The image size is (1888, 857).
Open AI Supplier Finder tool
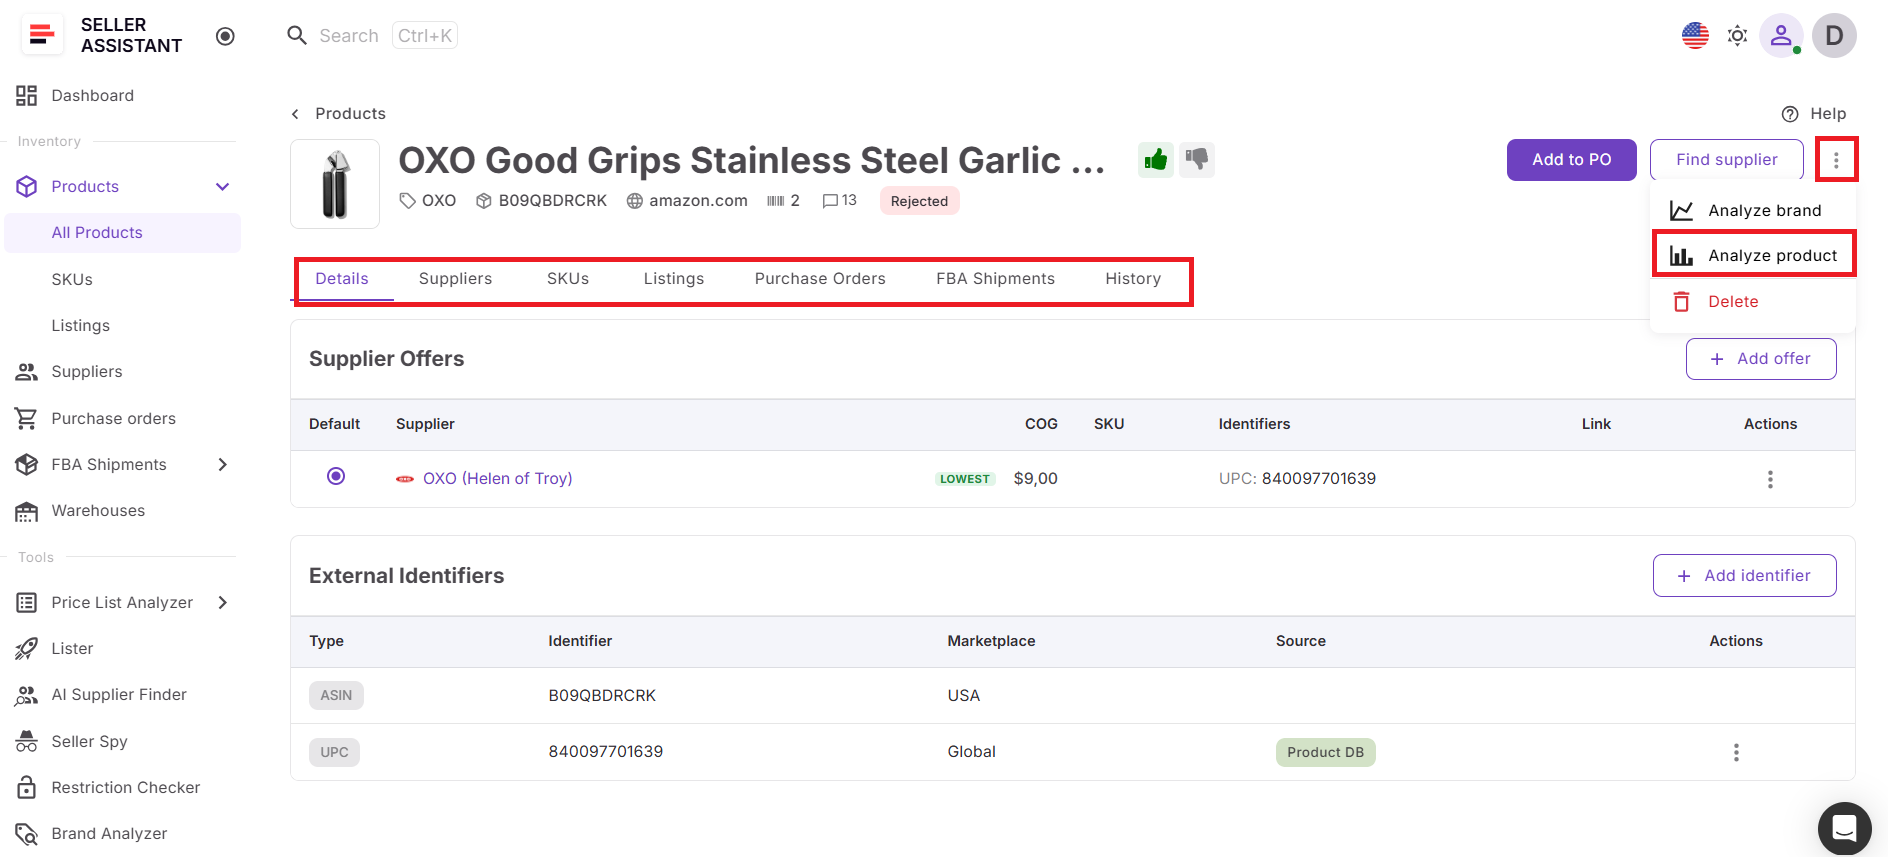tap(119, 694)
